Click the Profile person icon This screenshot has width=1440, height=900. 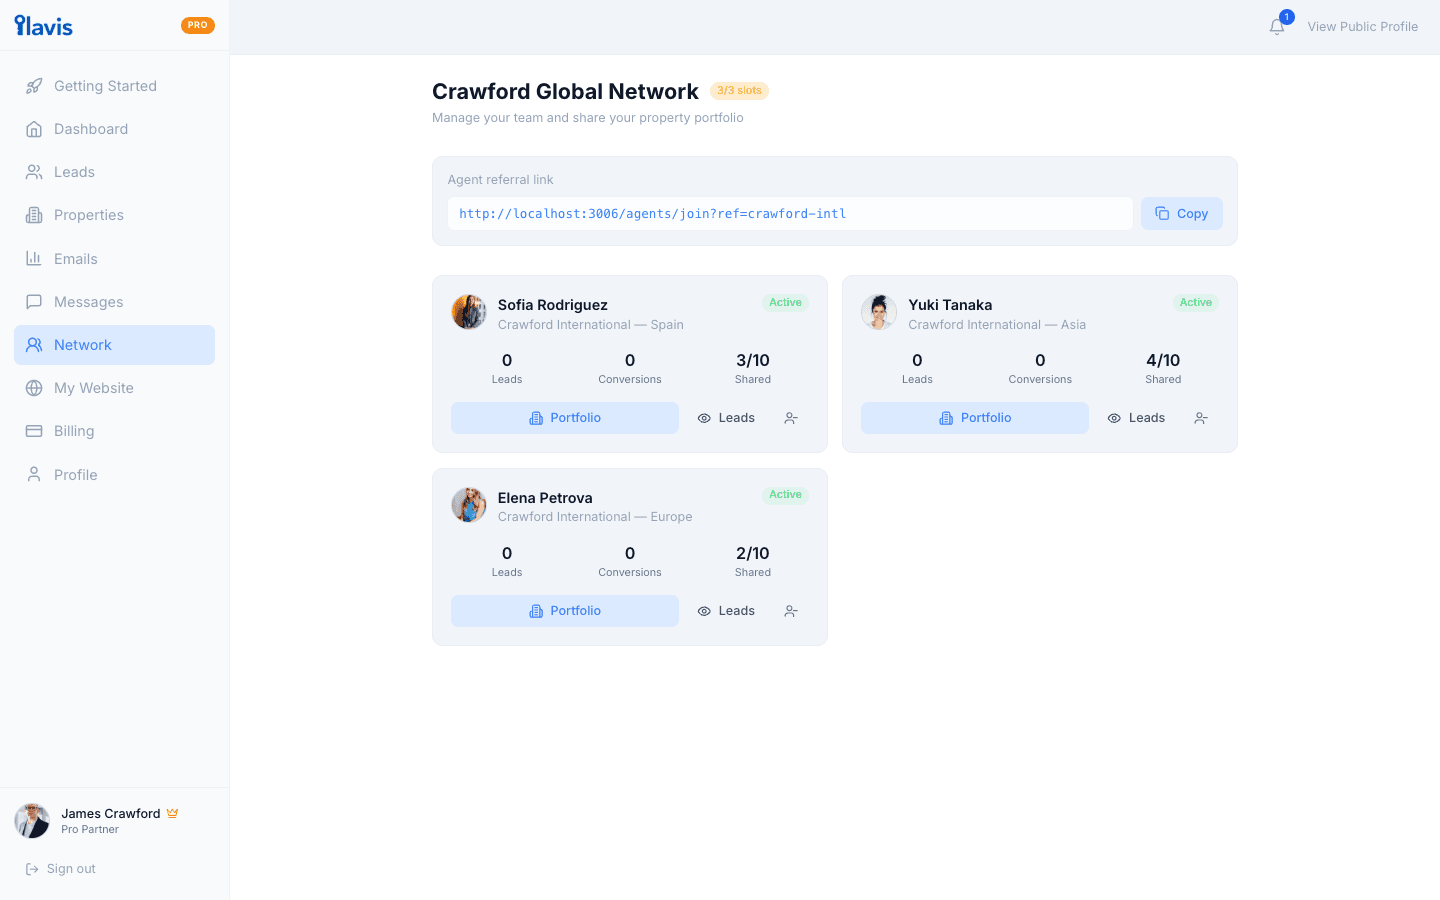click(x=35, y=474)
